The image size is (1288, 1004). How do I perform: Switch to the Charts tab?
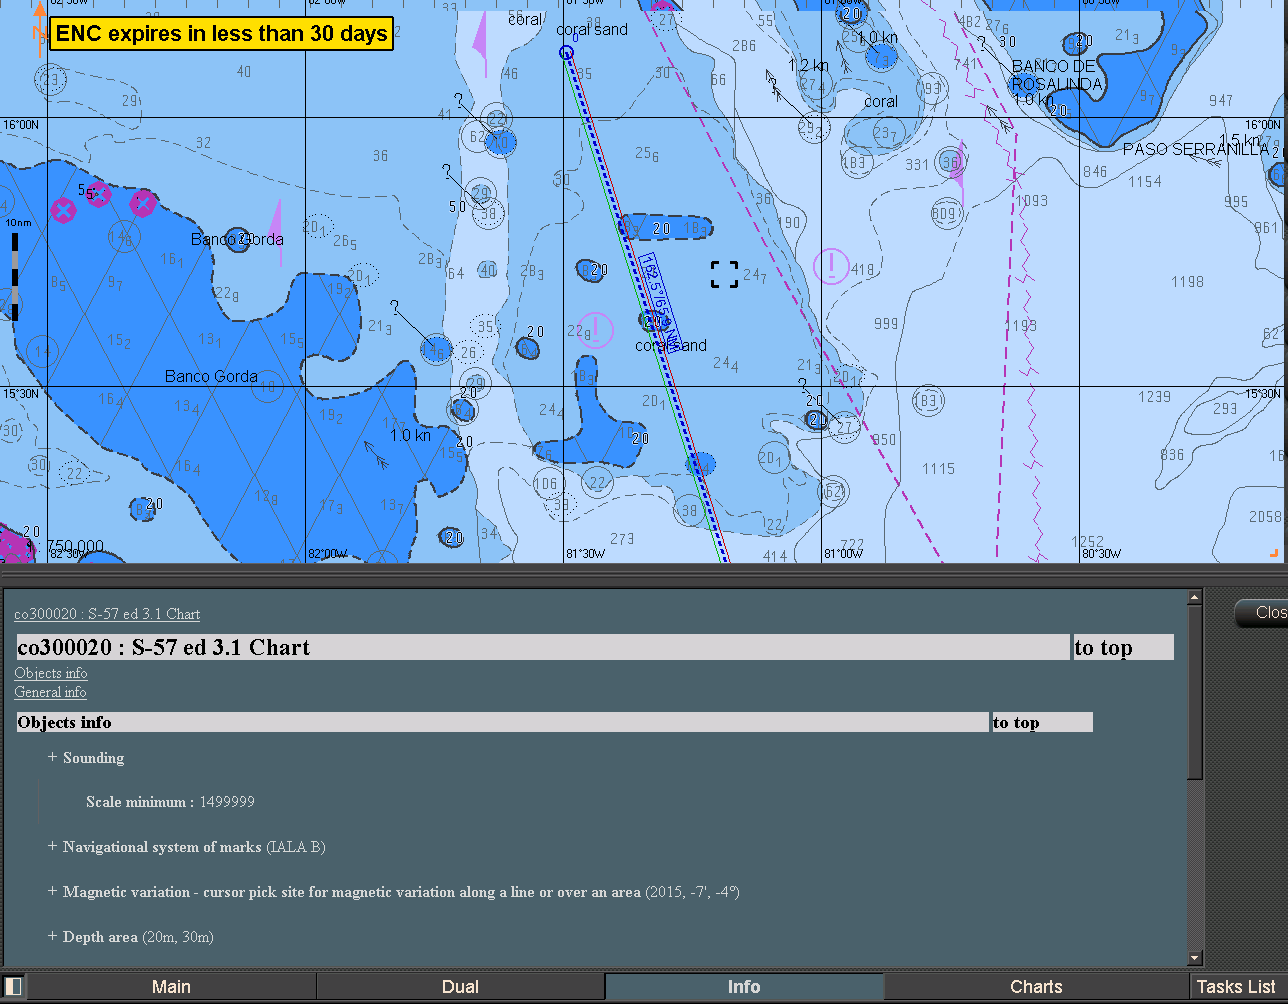[x=1035, y=986]
